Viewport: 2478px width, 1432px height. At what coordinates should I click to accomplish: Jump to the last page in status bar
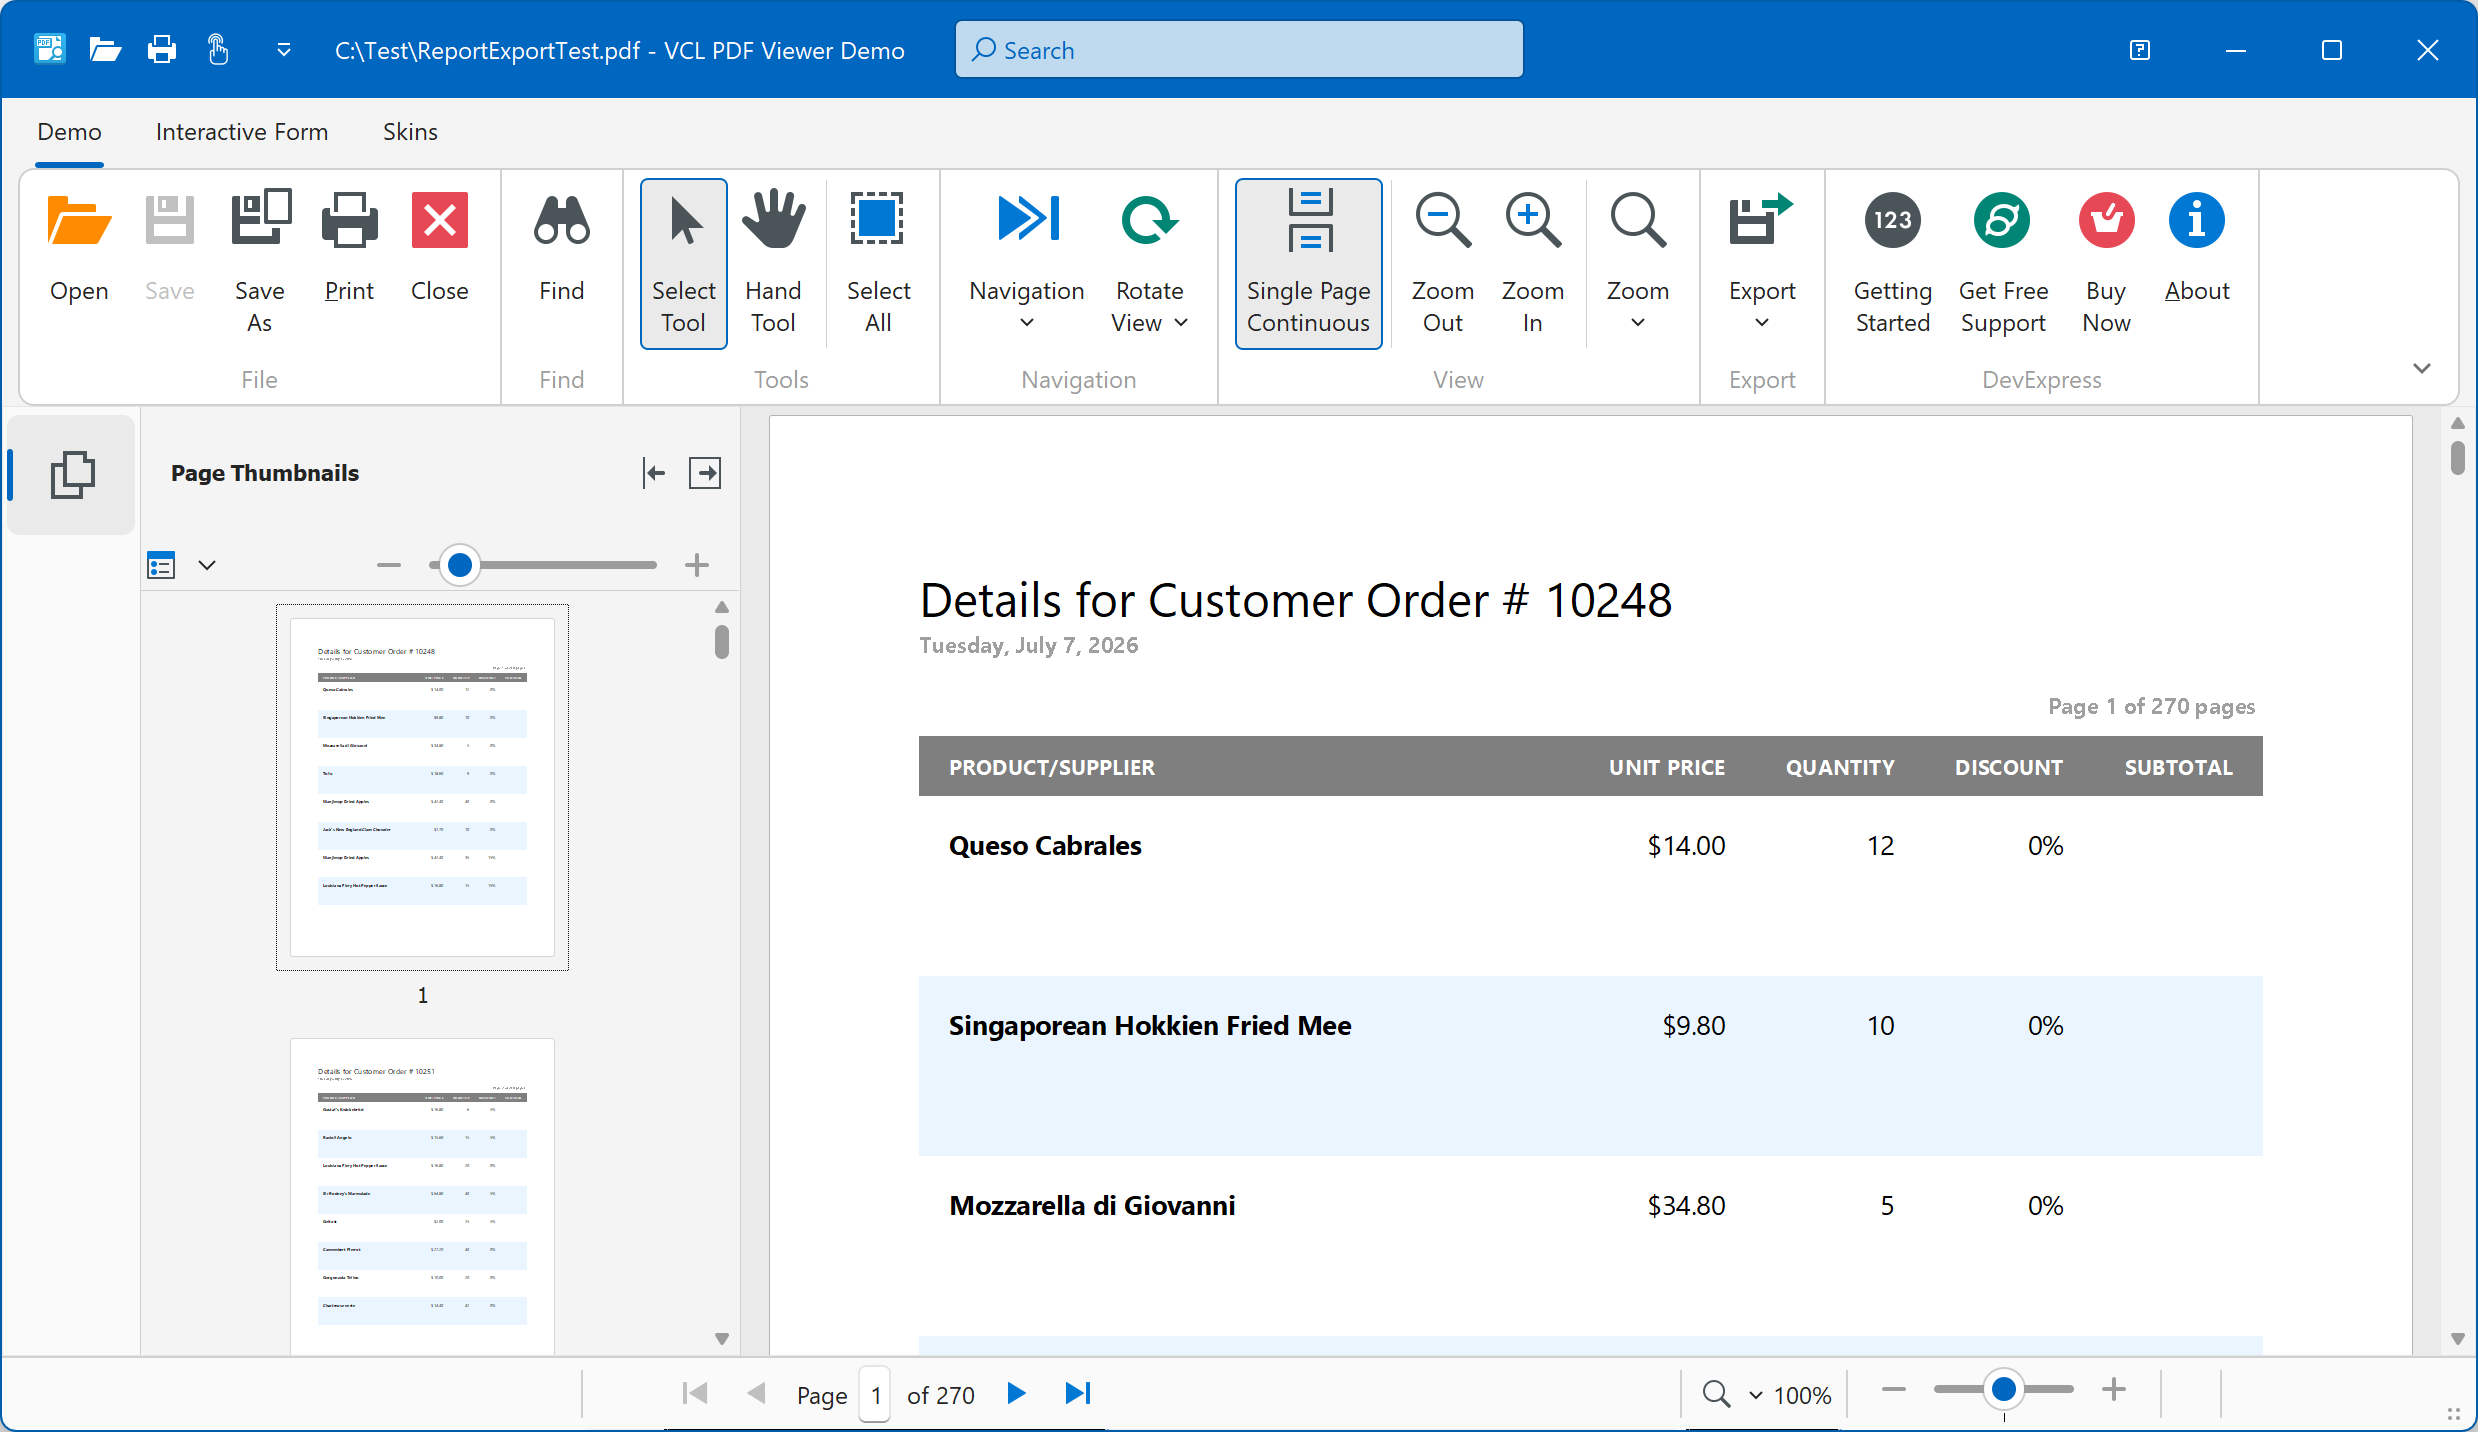(x=1077, y=1393)
